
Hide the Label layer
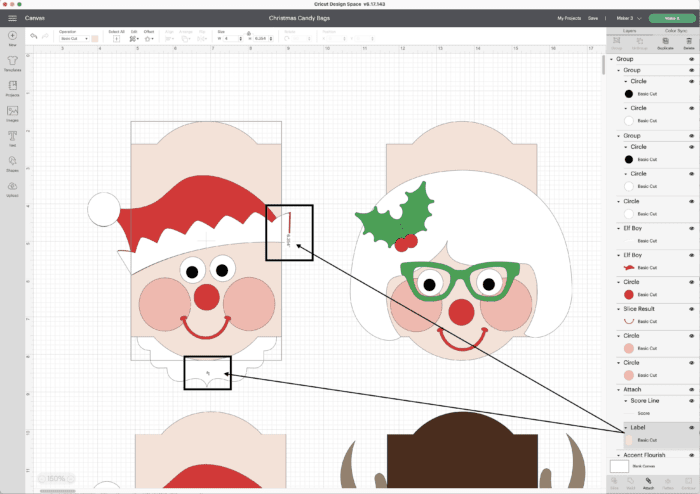click(x=690, y=427)
